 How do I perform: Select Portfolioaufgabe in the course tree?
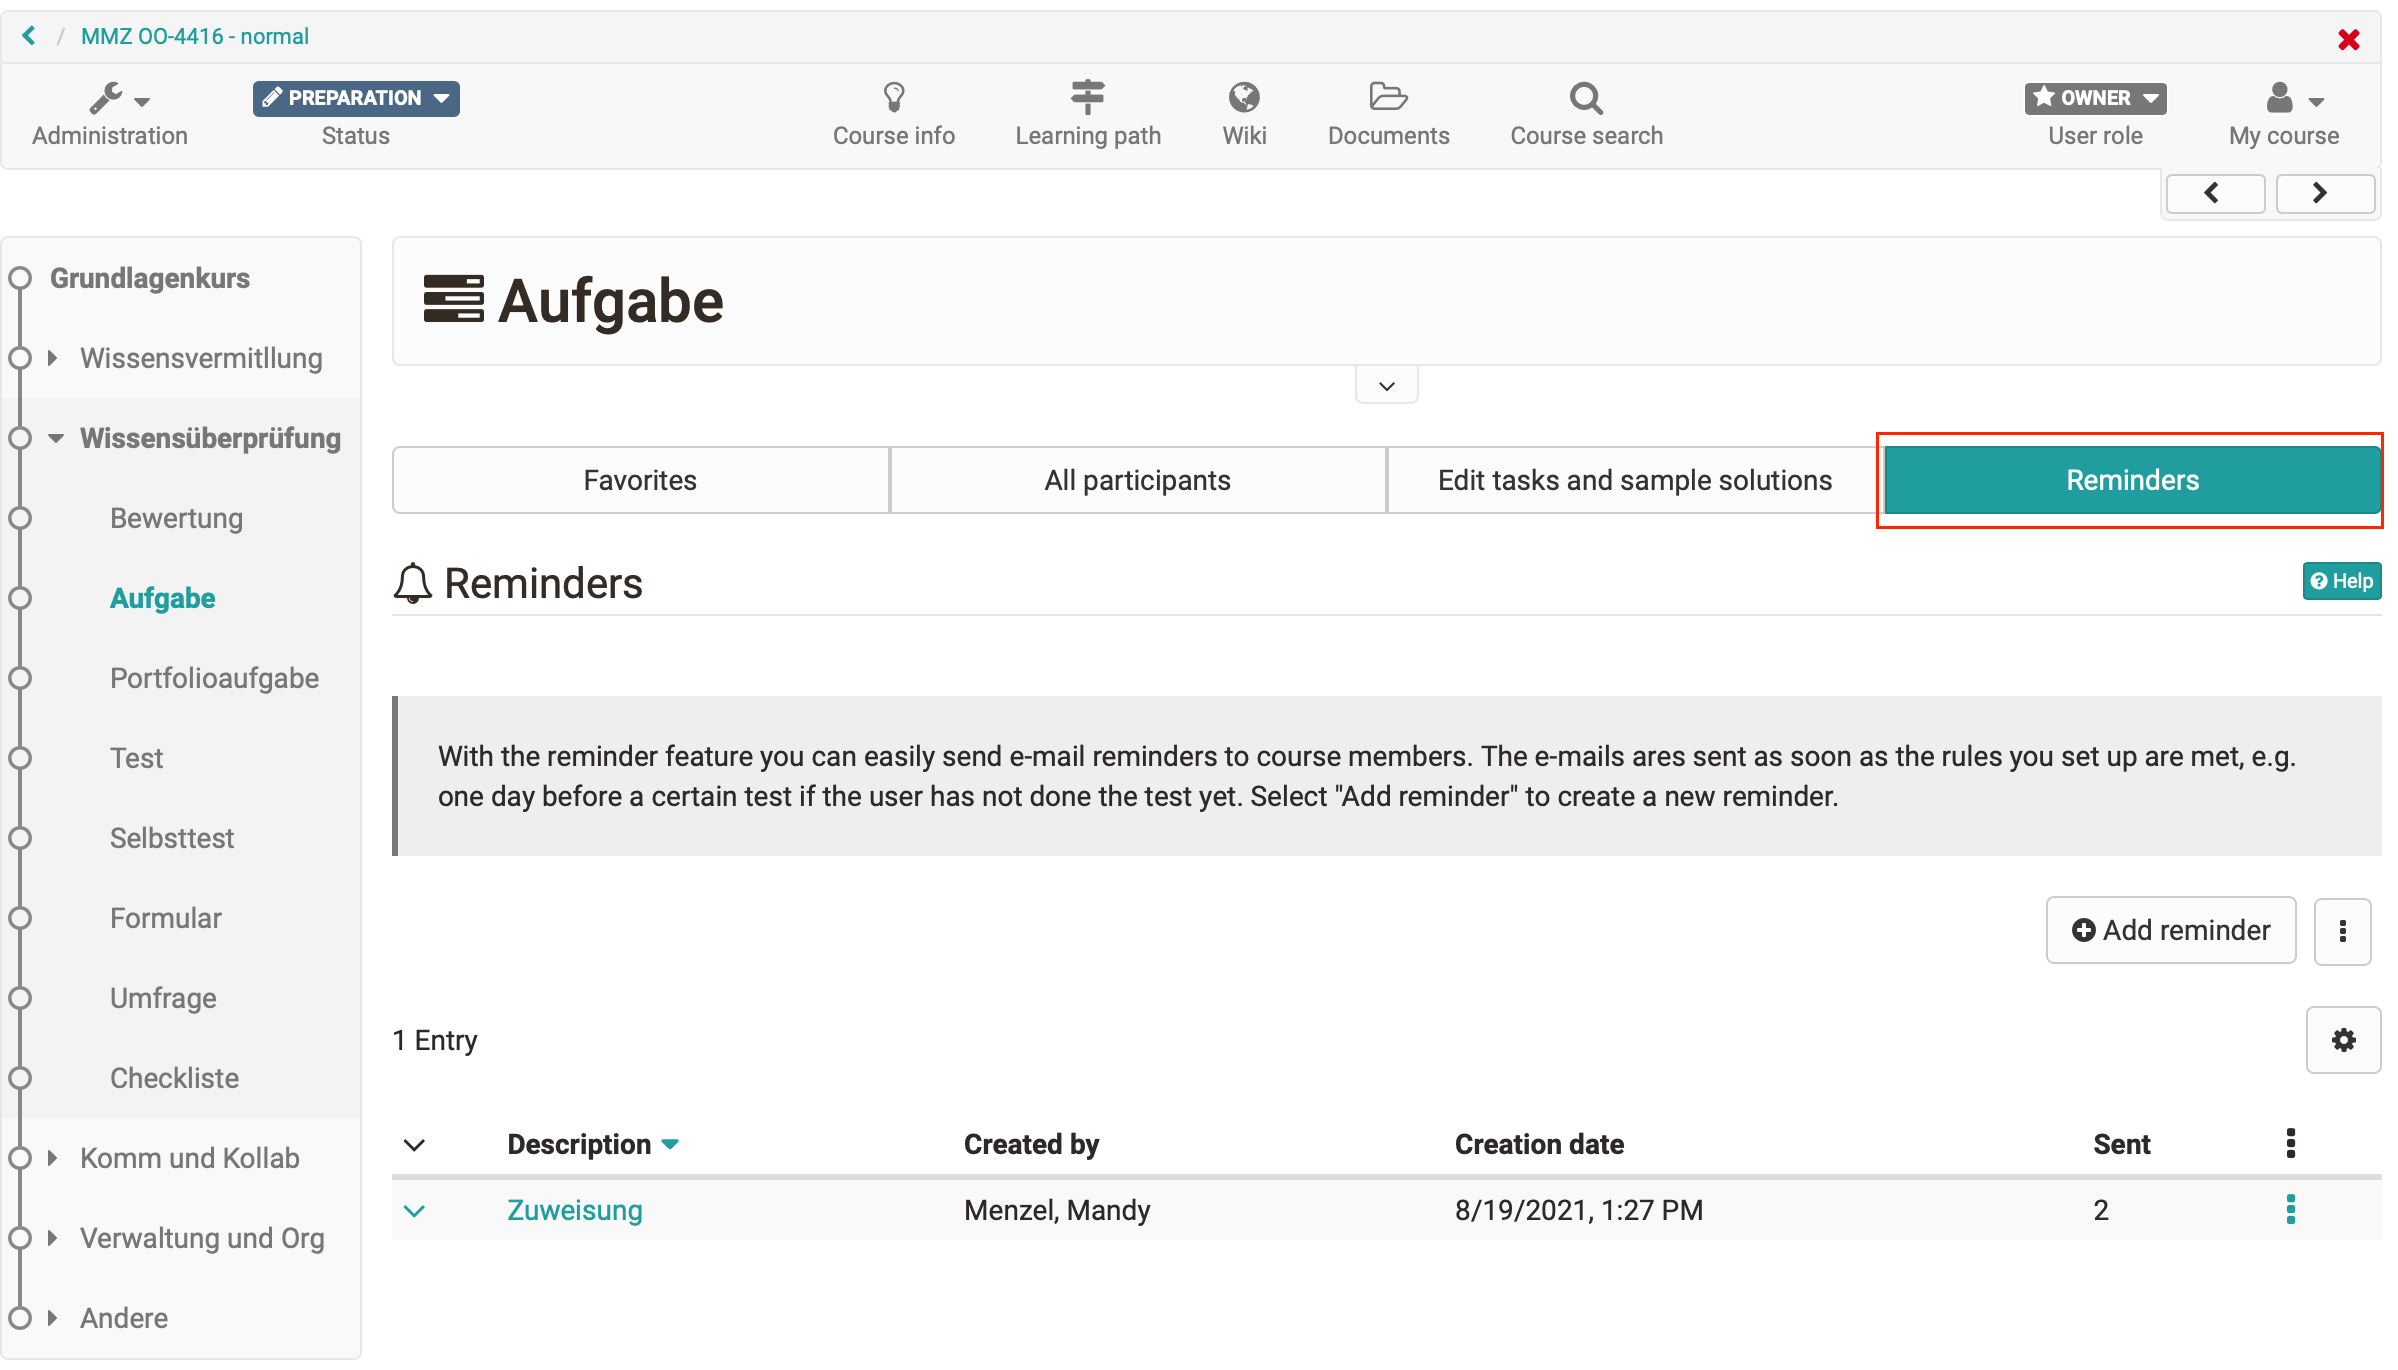[x=214, y=678]
